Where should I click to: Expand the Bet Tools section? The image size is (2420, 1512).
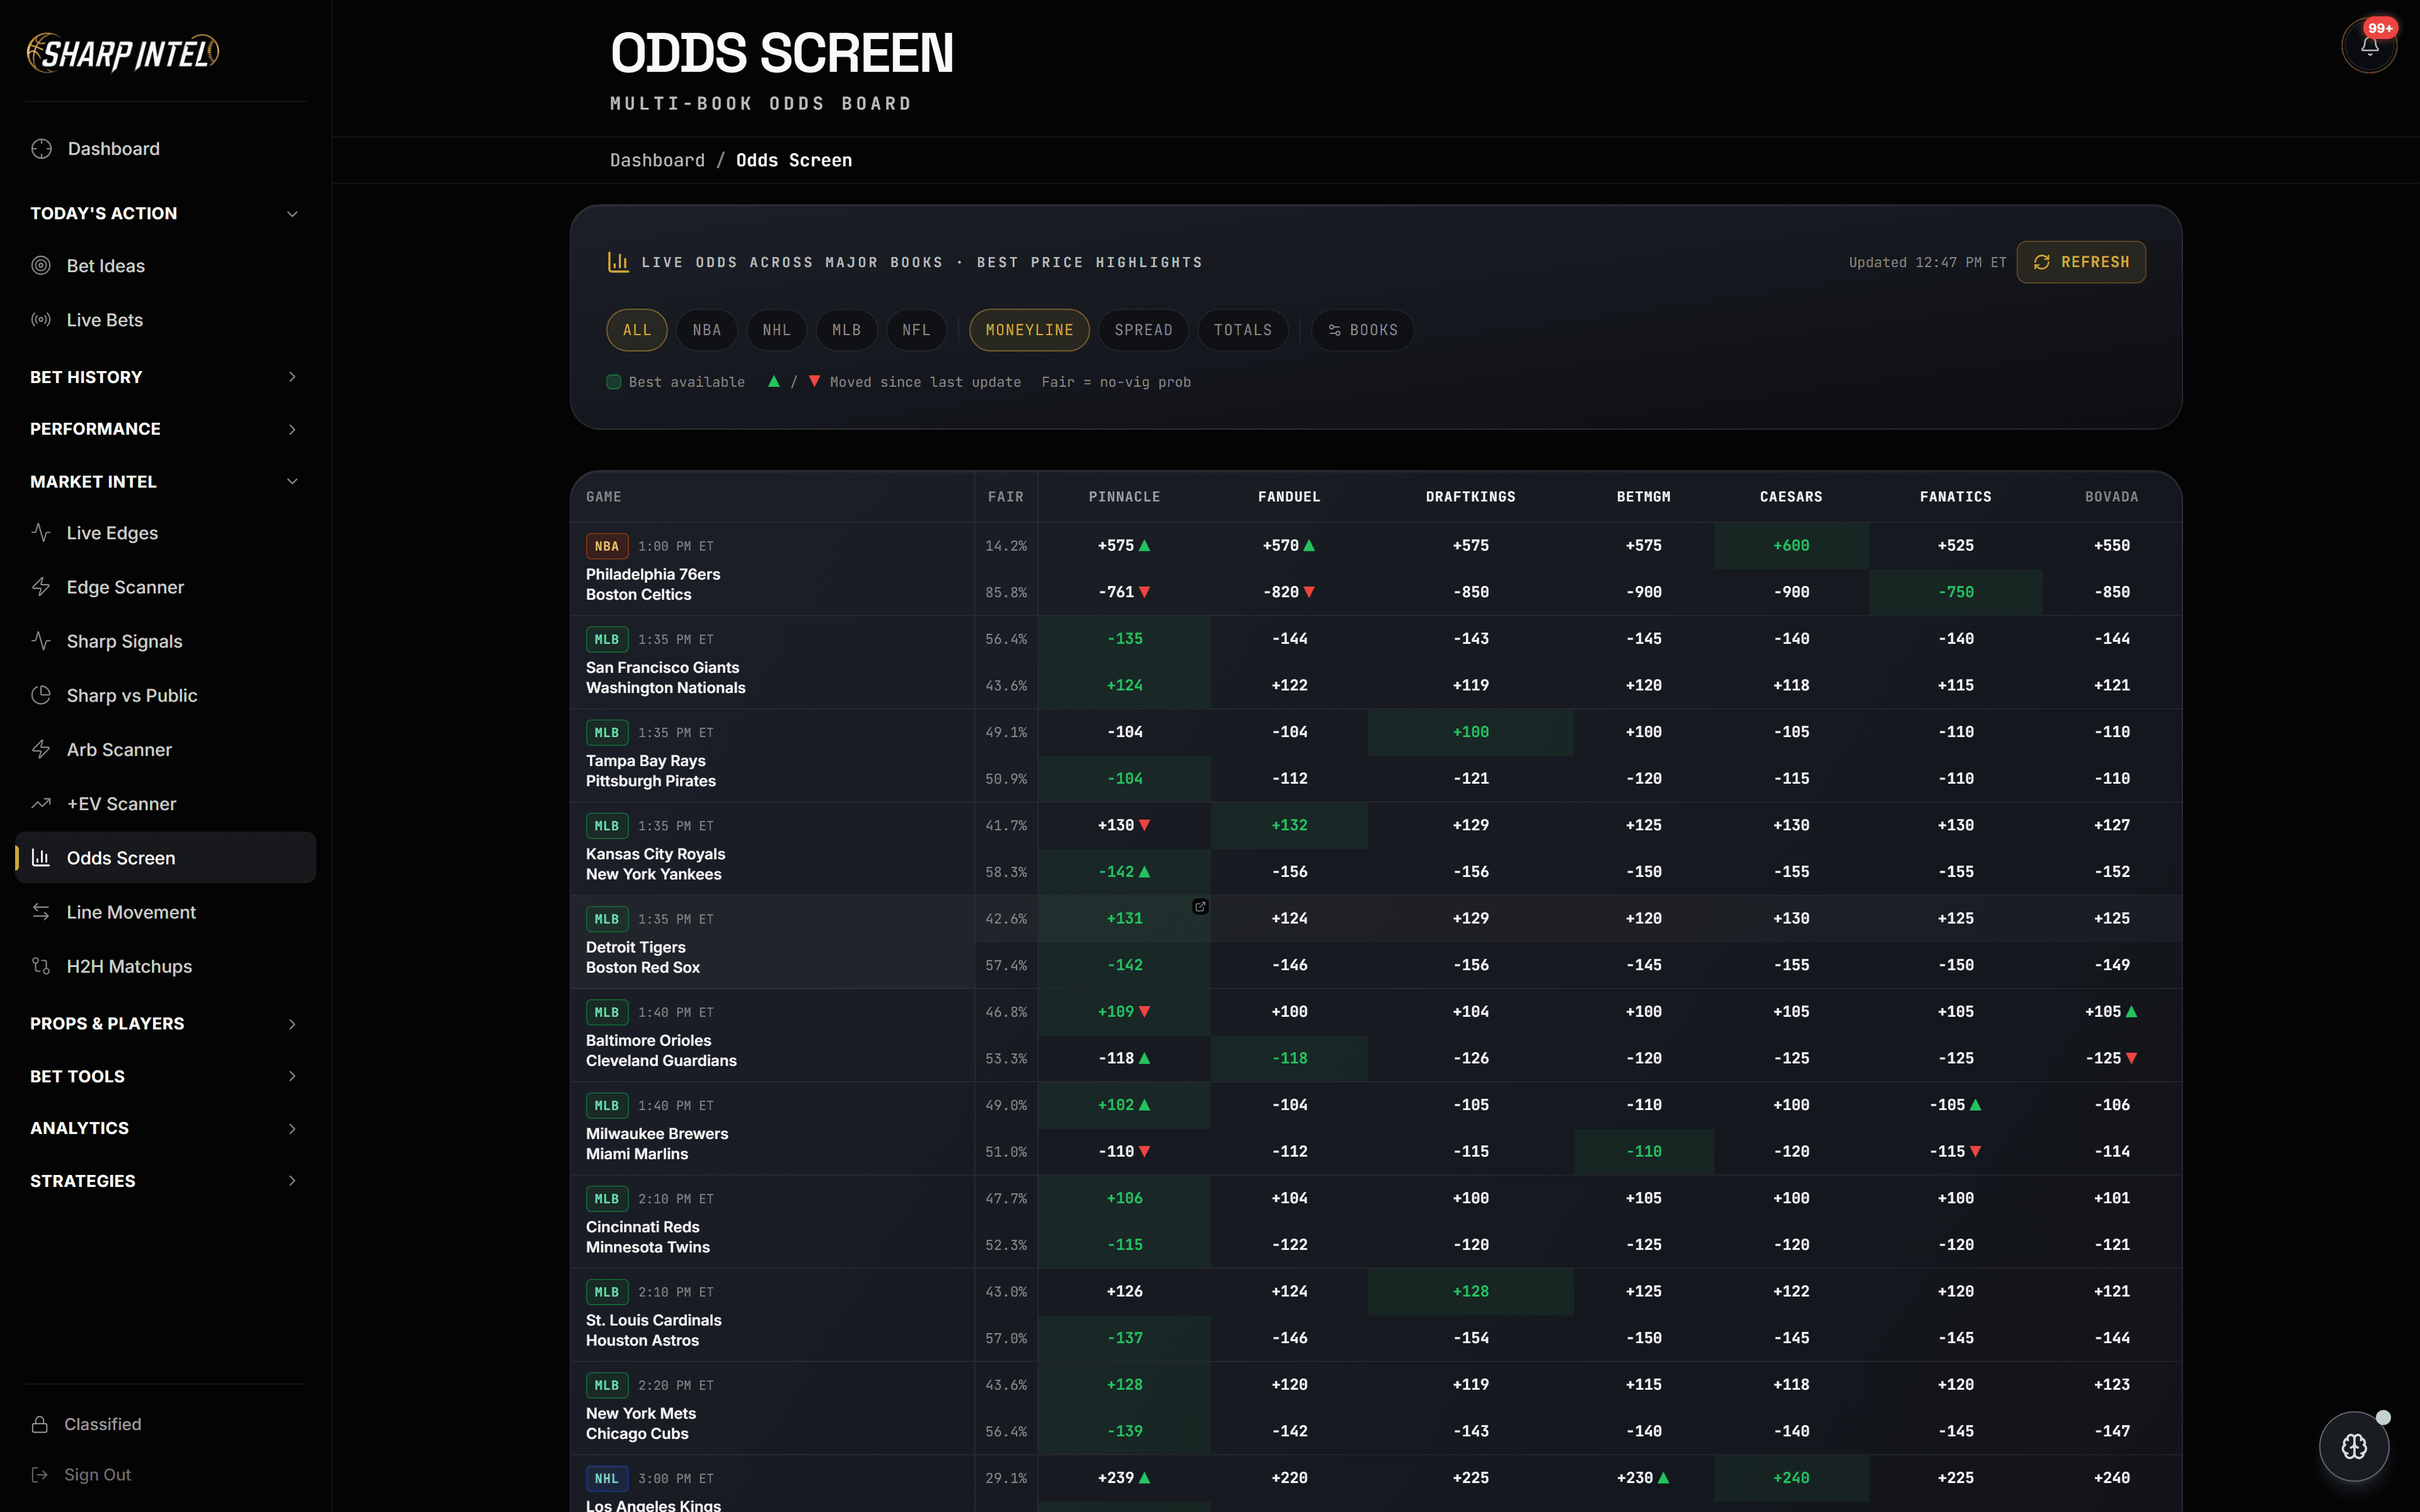(x=165, y=1076)
